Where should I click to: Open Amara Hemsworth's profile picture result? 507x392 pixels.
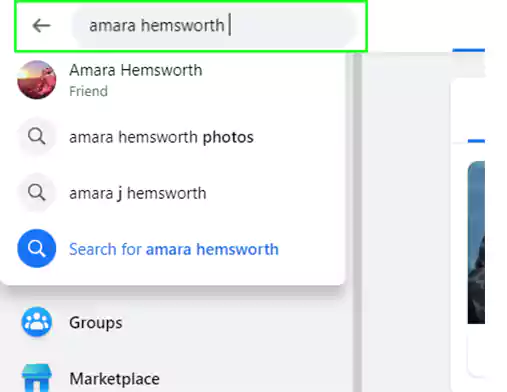click(x=37, y=80)
